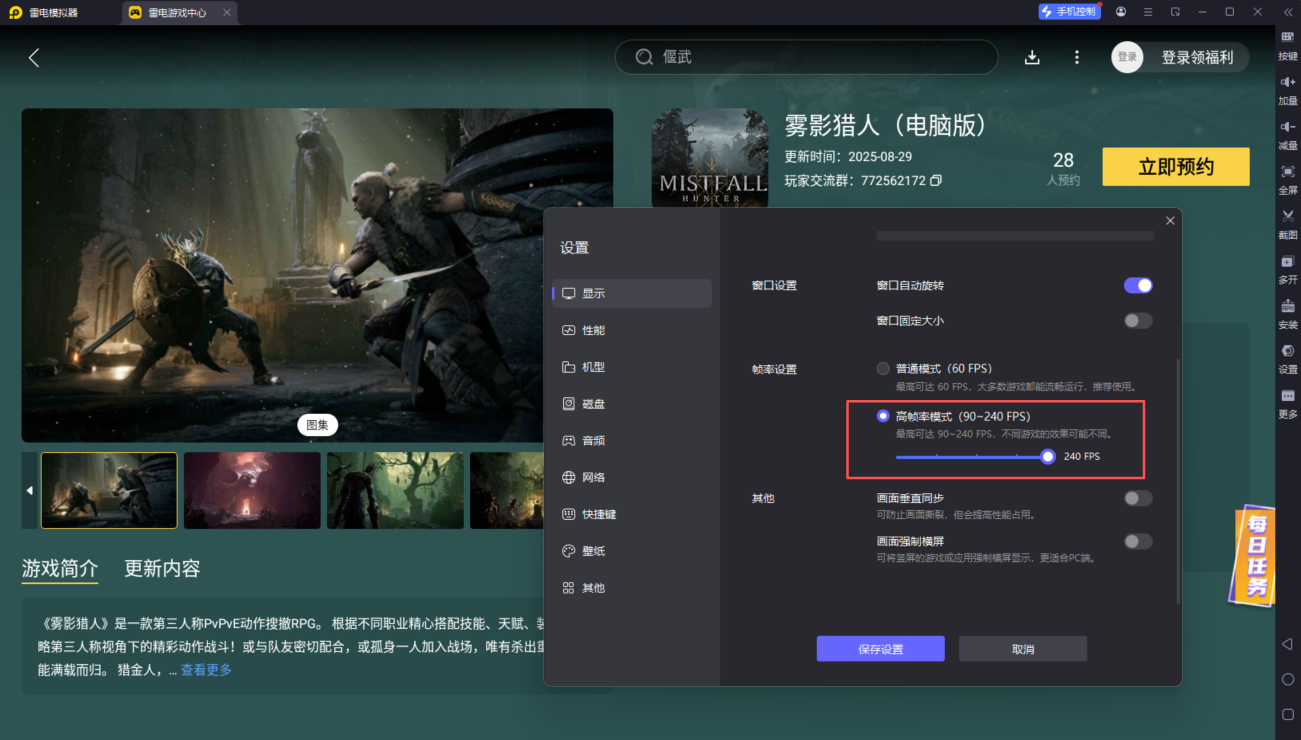
Task: Turn on 画面强制横屏 toggle
Action: point(1138,541)
